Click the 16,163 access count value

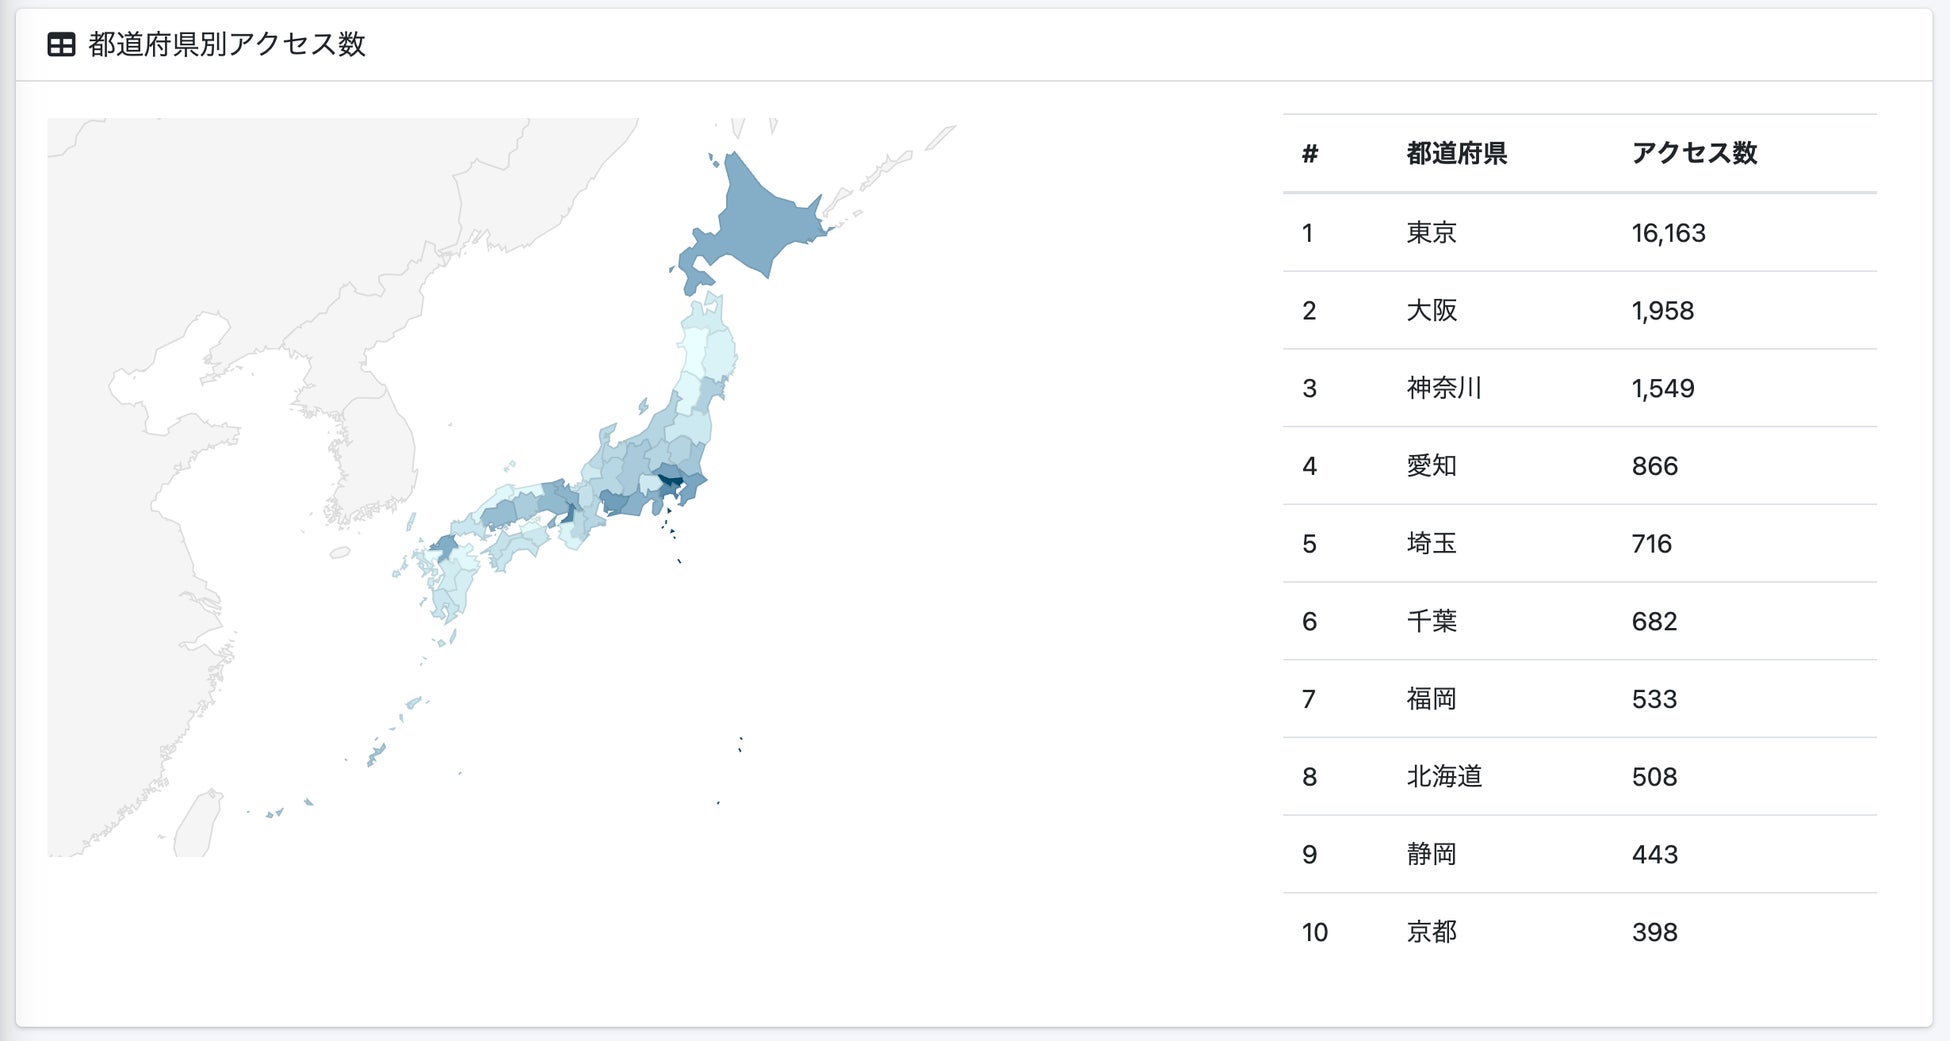pyautogui.click(x=1668, y=233)
